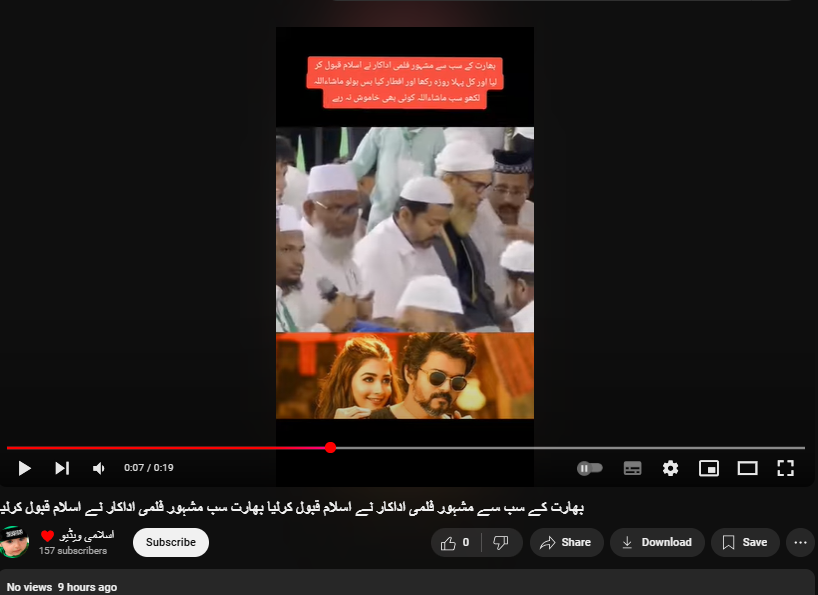818x595 pixels.
Task: Click the red caption overlay in video
Action: pos(405,82)
